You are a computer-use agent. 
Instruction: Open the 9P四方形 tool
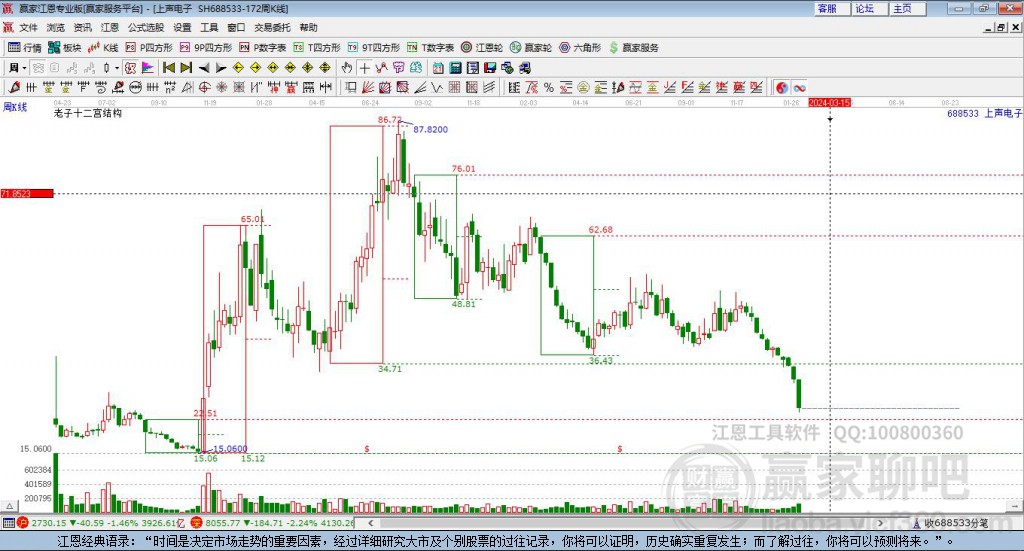[205, 48]
